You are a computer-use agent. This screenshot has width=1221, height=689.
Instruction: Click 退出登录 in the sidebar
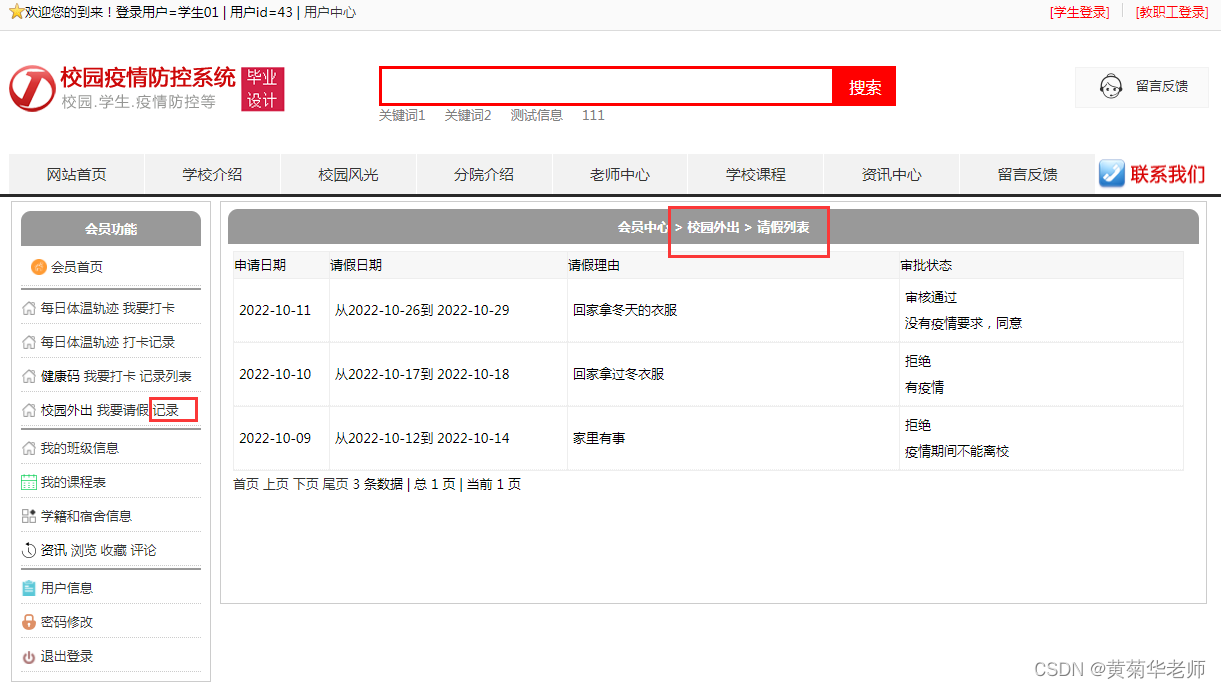(67, 656)
